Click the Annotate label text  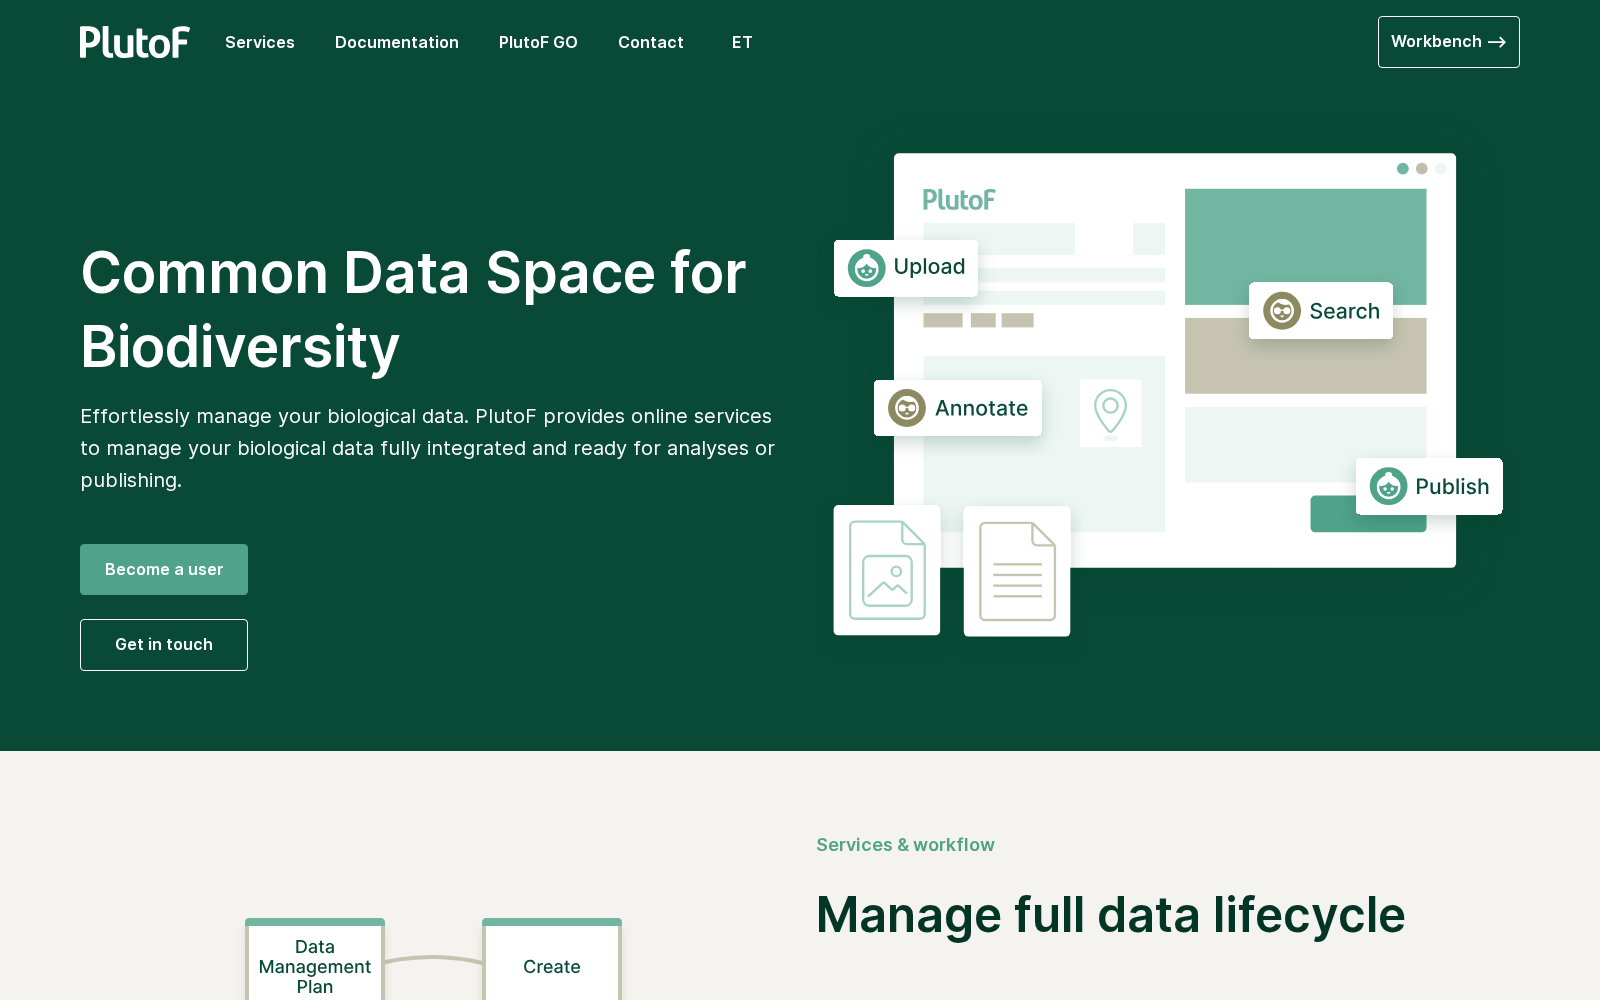point(981,408)
